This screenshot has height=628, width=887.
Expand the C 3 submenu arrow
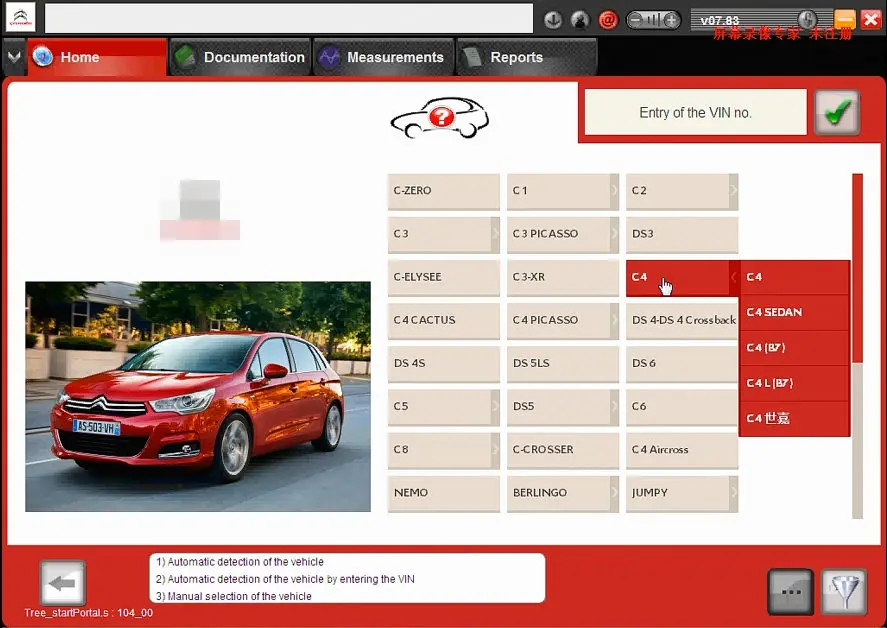[x=495, y=234]
